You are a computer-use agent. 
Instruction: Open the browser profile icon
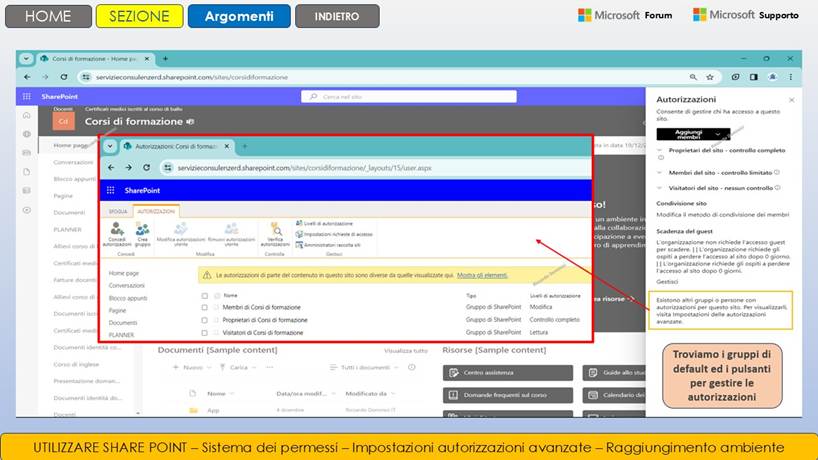(773, 77)
